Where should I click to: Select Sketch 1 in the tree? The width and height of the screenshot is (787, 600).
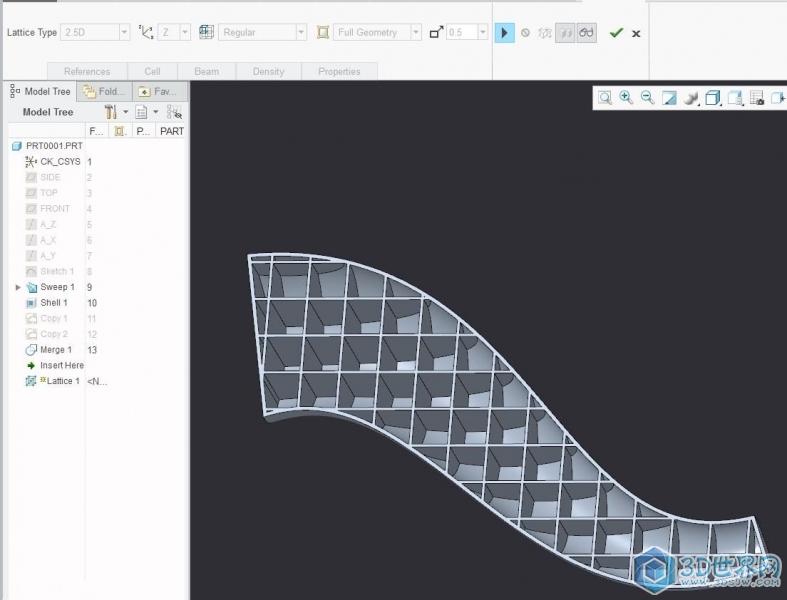pos(50,271)
